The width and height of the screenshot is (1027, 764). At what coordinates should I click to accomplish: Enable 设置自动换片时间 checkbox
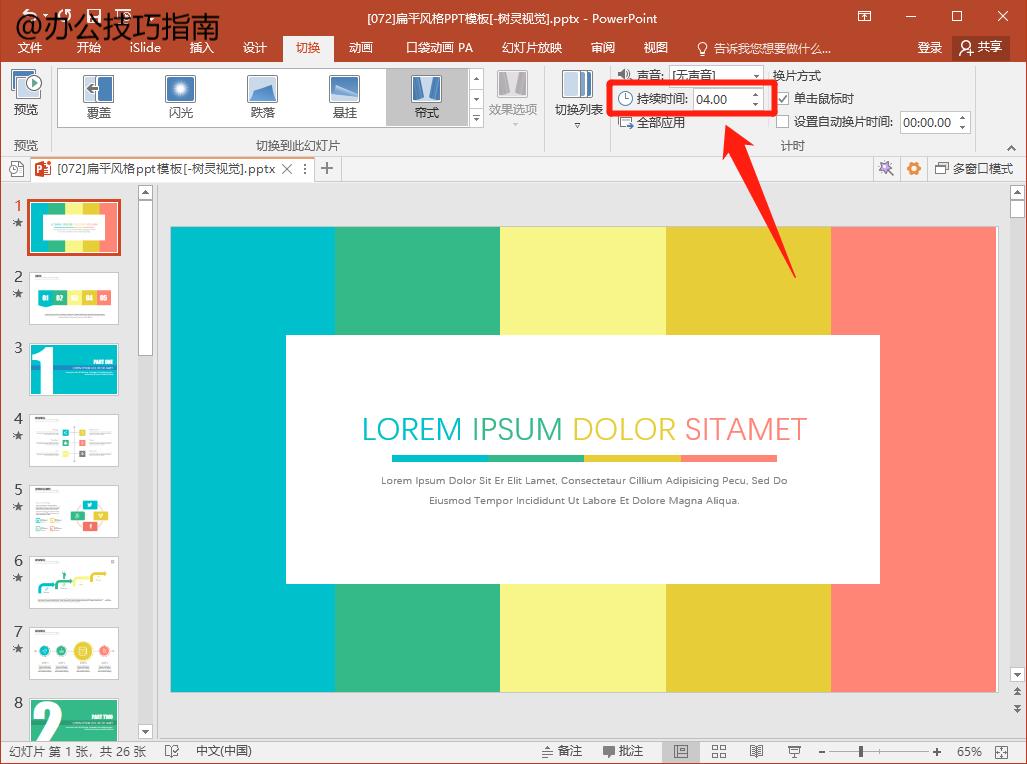tap(783, 122)
